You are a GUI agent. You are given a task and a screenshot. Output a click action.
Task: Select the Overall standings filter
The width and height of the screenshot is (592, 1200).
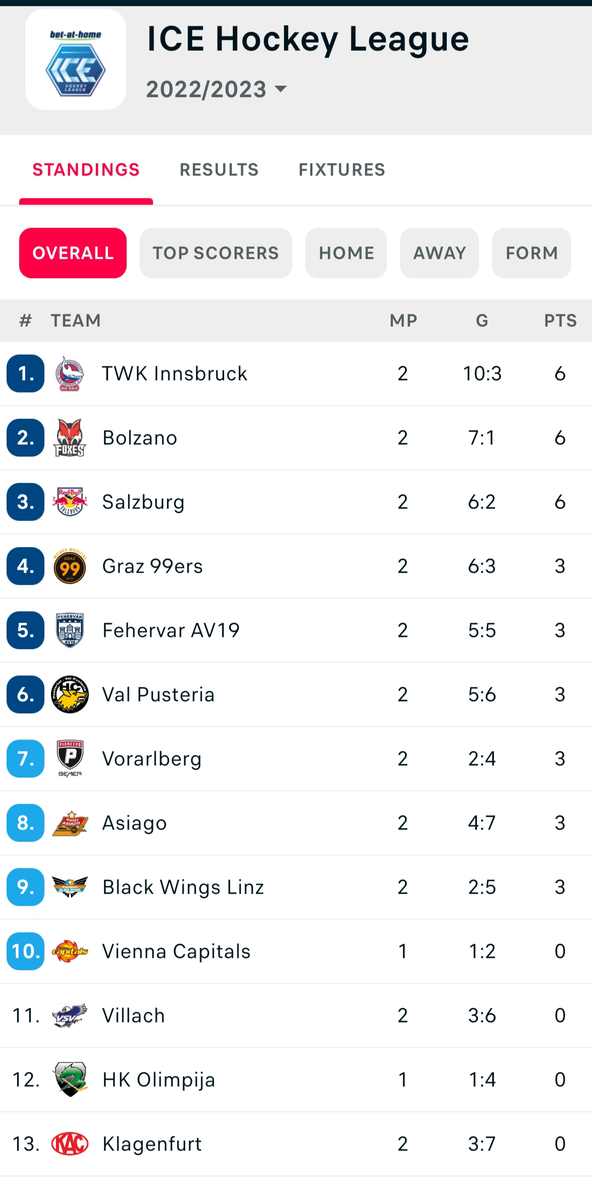[x=73, y=253]
